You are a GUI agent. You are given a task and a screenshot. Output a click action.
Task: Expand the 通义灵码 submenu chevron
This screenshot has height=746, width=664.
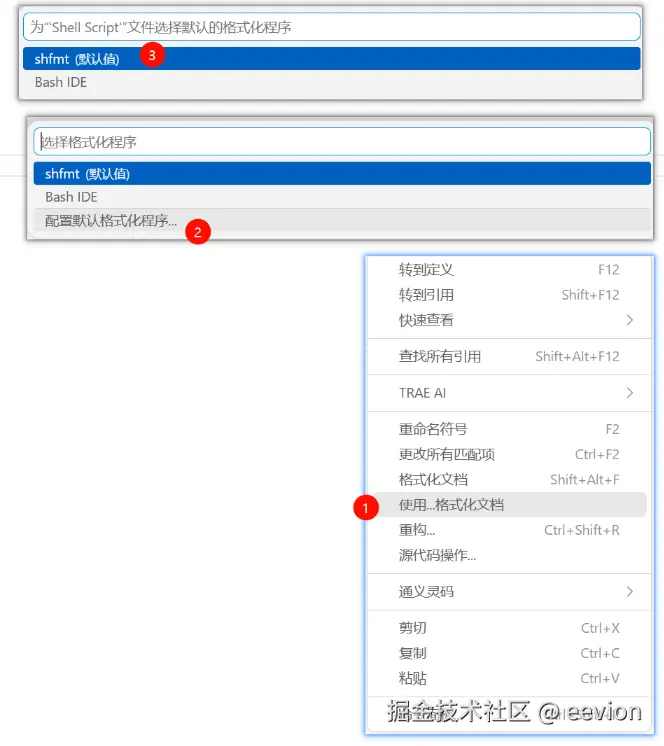coord(630,592)
